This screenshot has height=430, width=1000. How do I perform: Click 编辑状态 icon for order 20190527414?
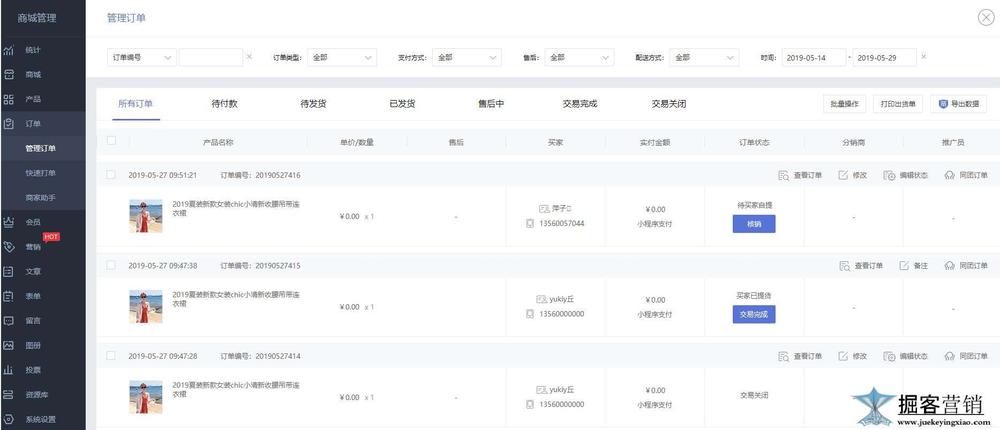coord(889,356)
